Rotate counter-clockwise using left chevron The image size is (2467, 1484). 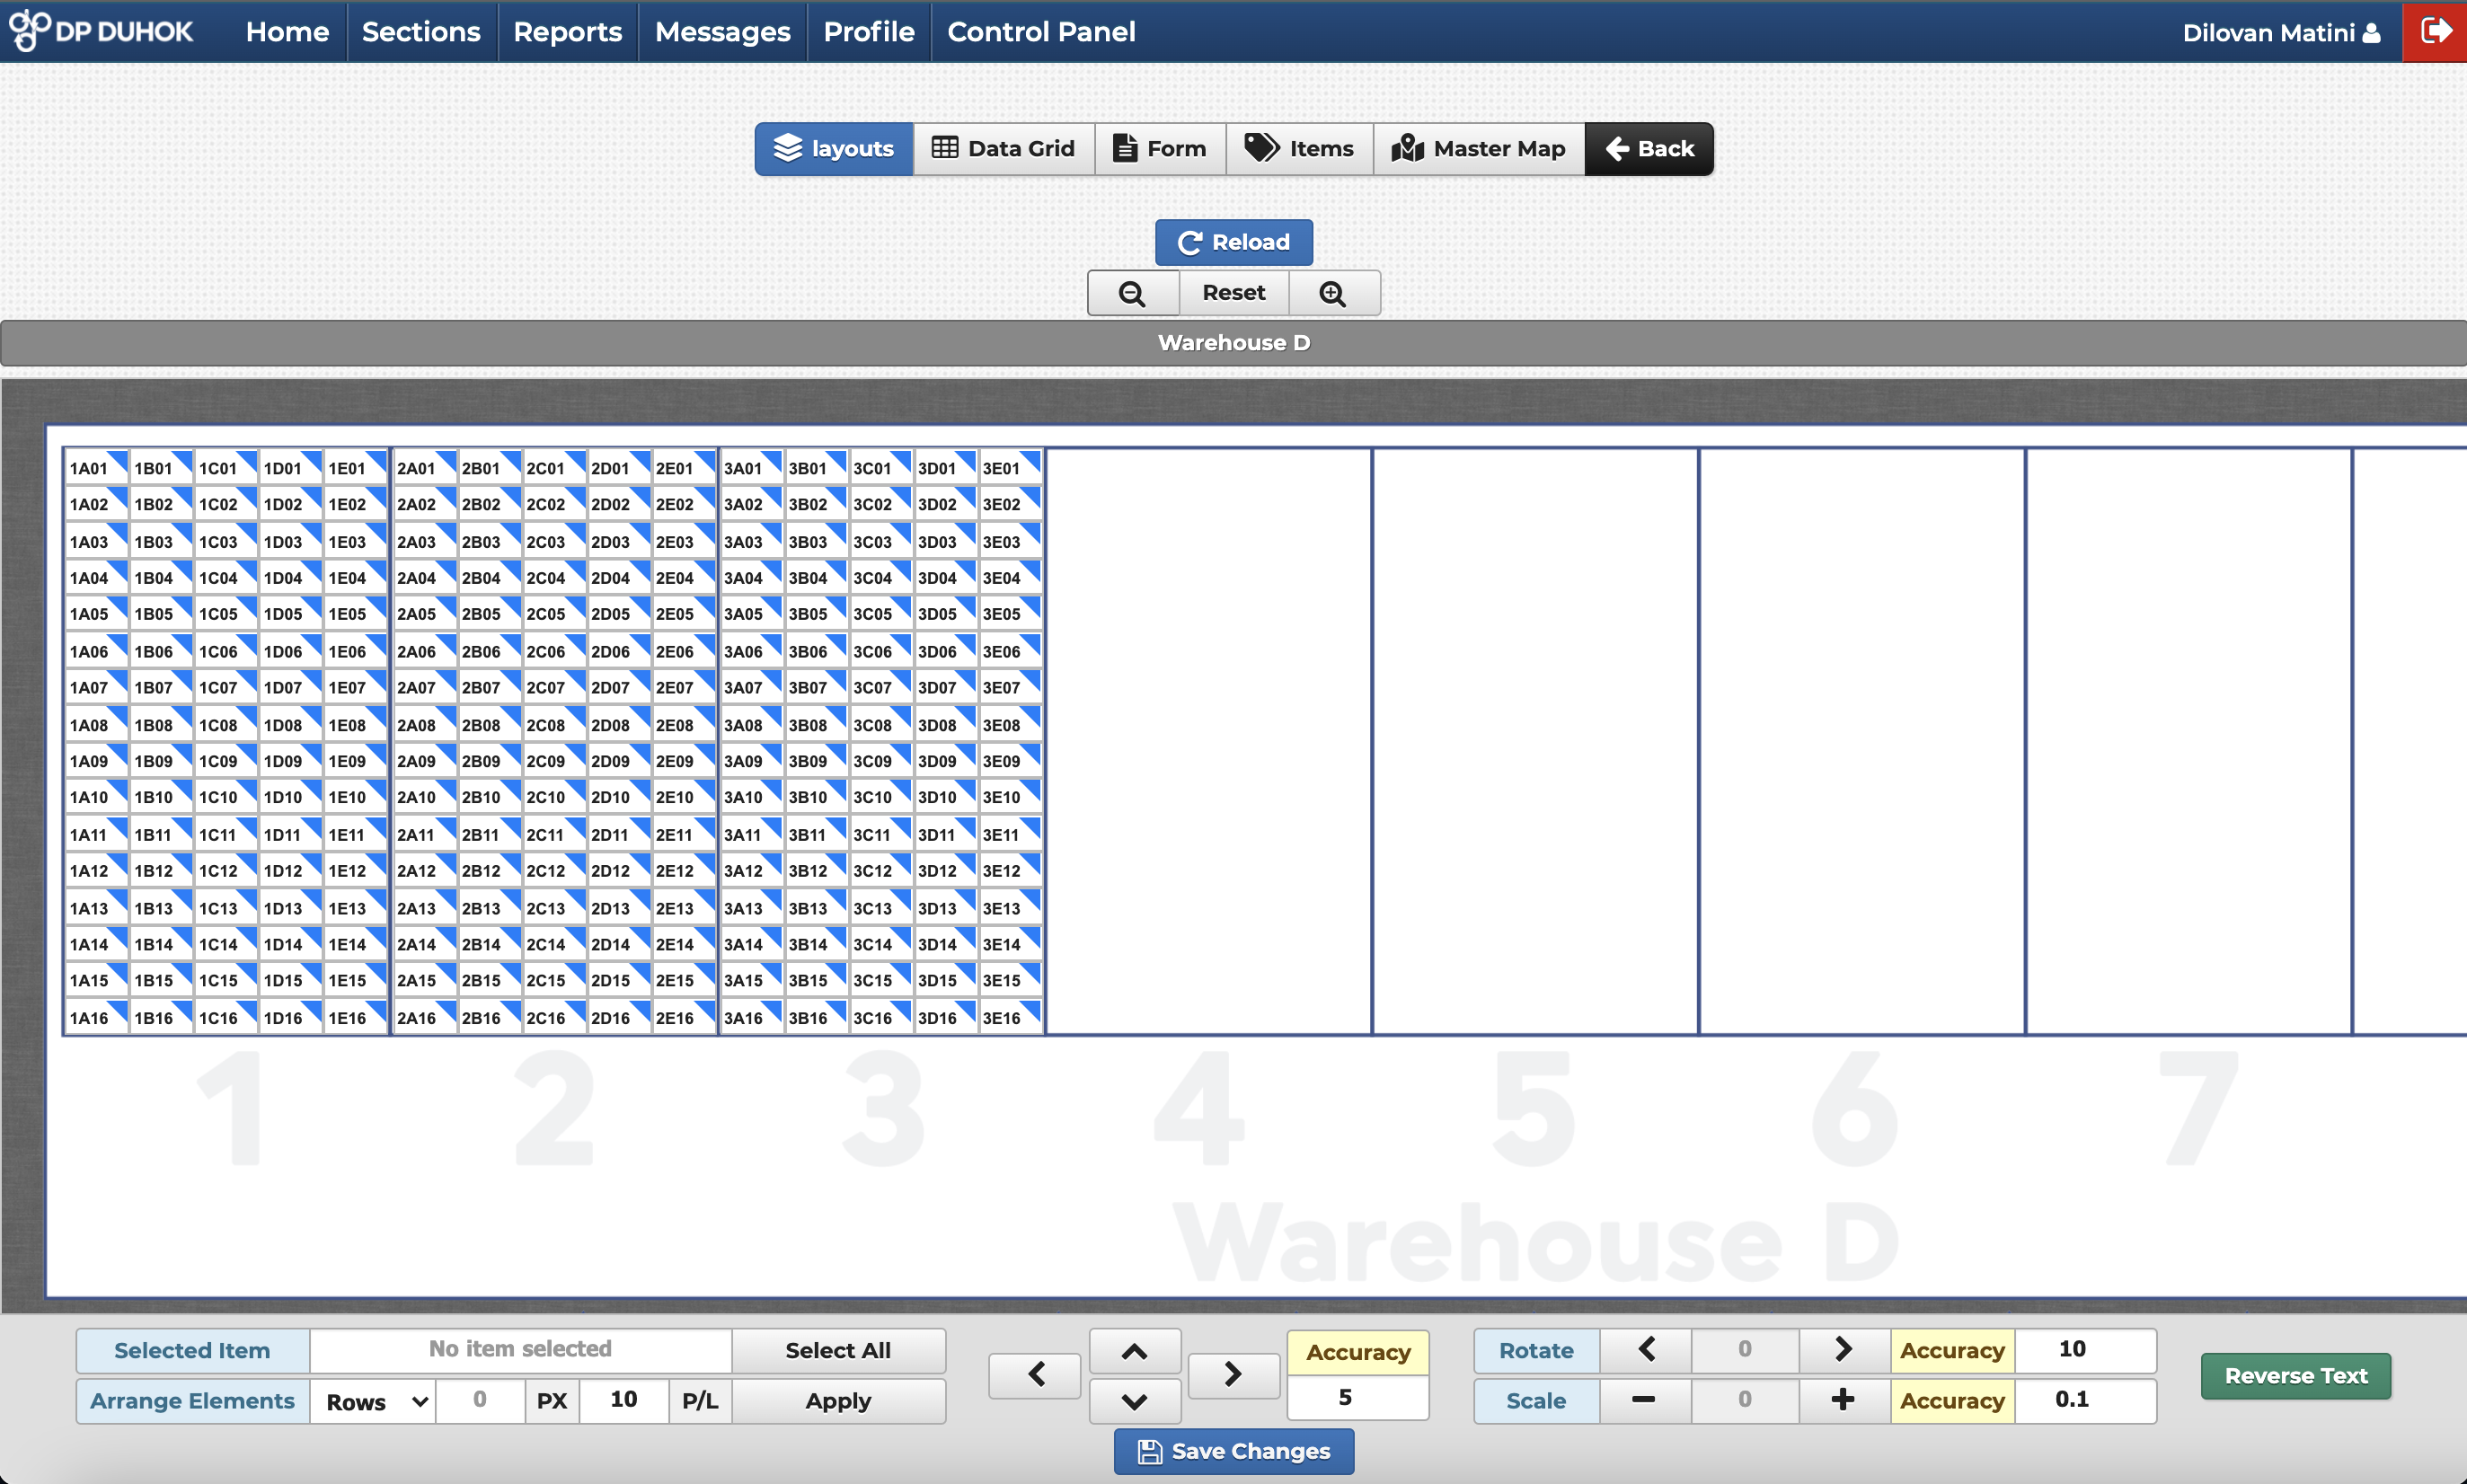[x=1645, y=1350]
